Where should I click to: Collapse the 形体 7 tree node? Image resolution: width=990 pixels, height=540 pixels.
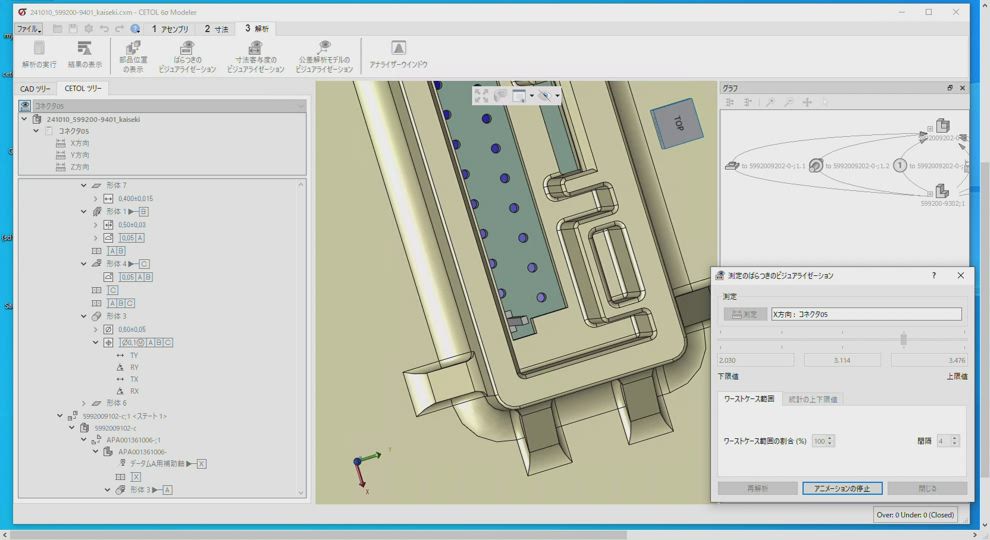coord(84,185)
